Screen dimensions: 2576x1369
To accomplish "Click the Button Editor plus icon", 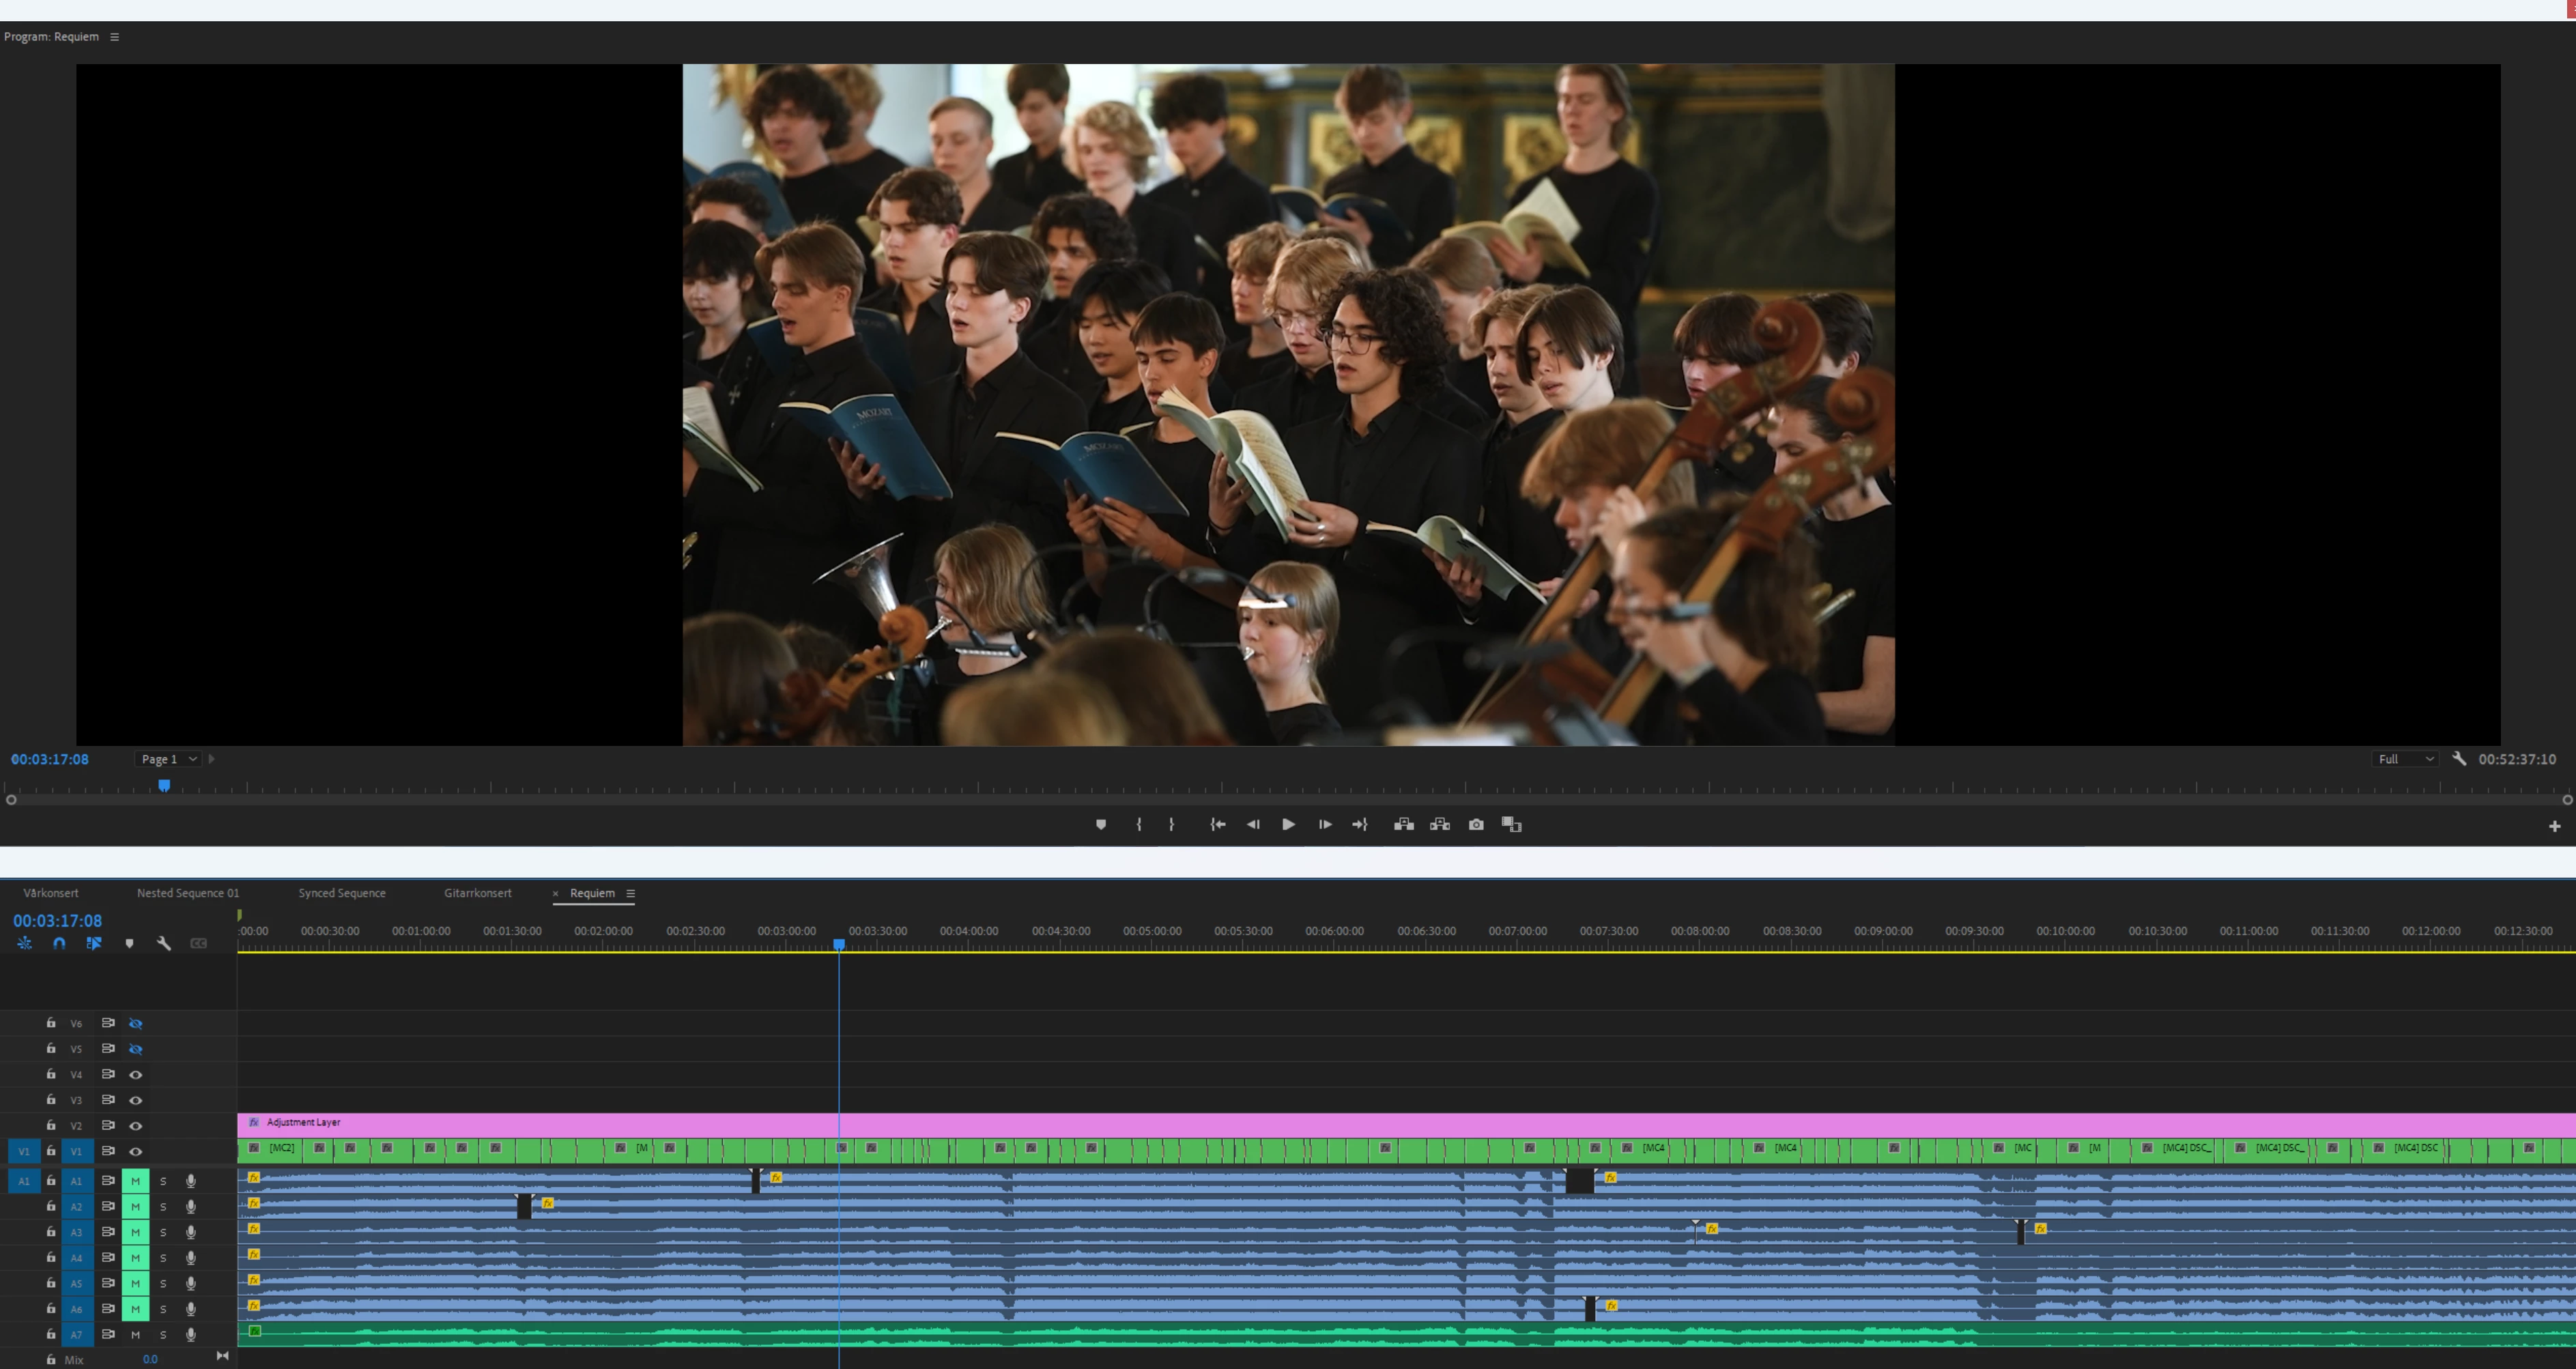I will [x=2554, y=826].
